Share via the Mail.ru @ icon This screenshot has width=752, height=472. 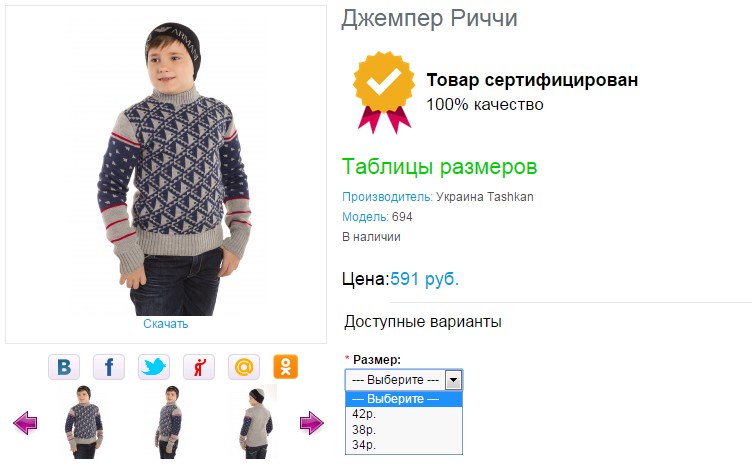tap(244, 367)
